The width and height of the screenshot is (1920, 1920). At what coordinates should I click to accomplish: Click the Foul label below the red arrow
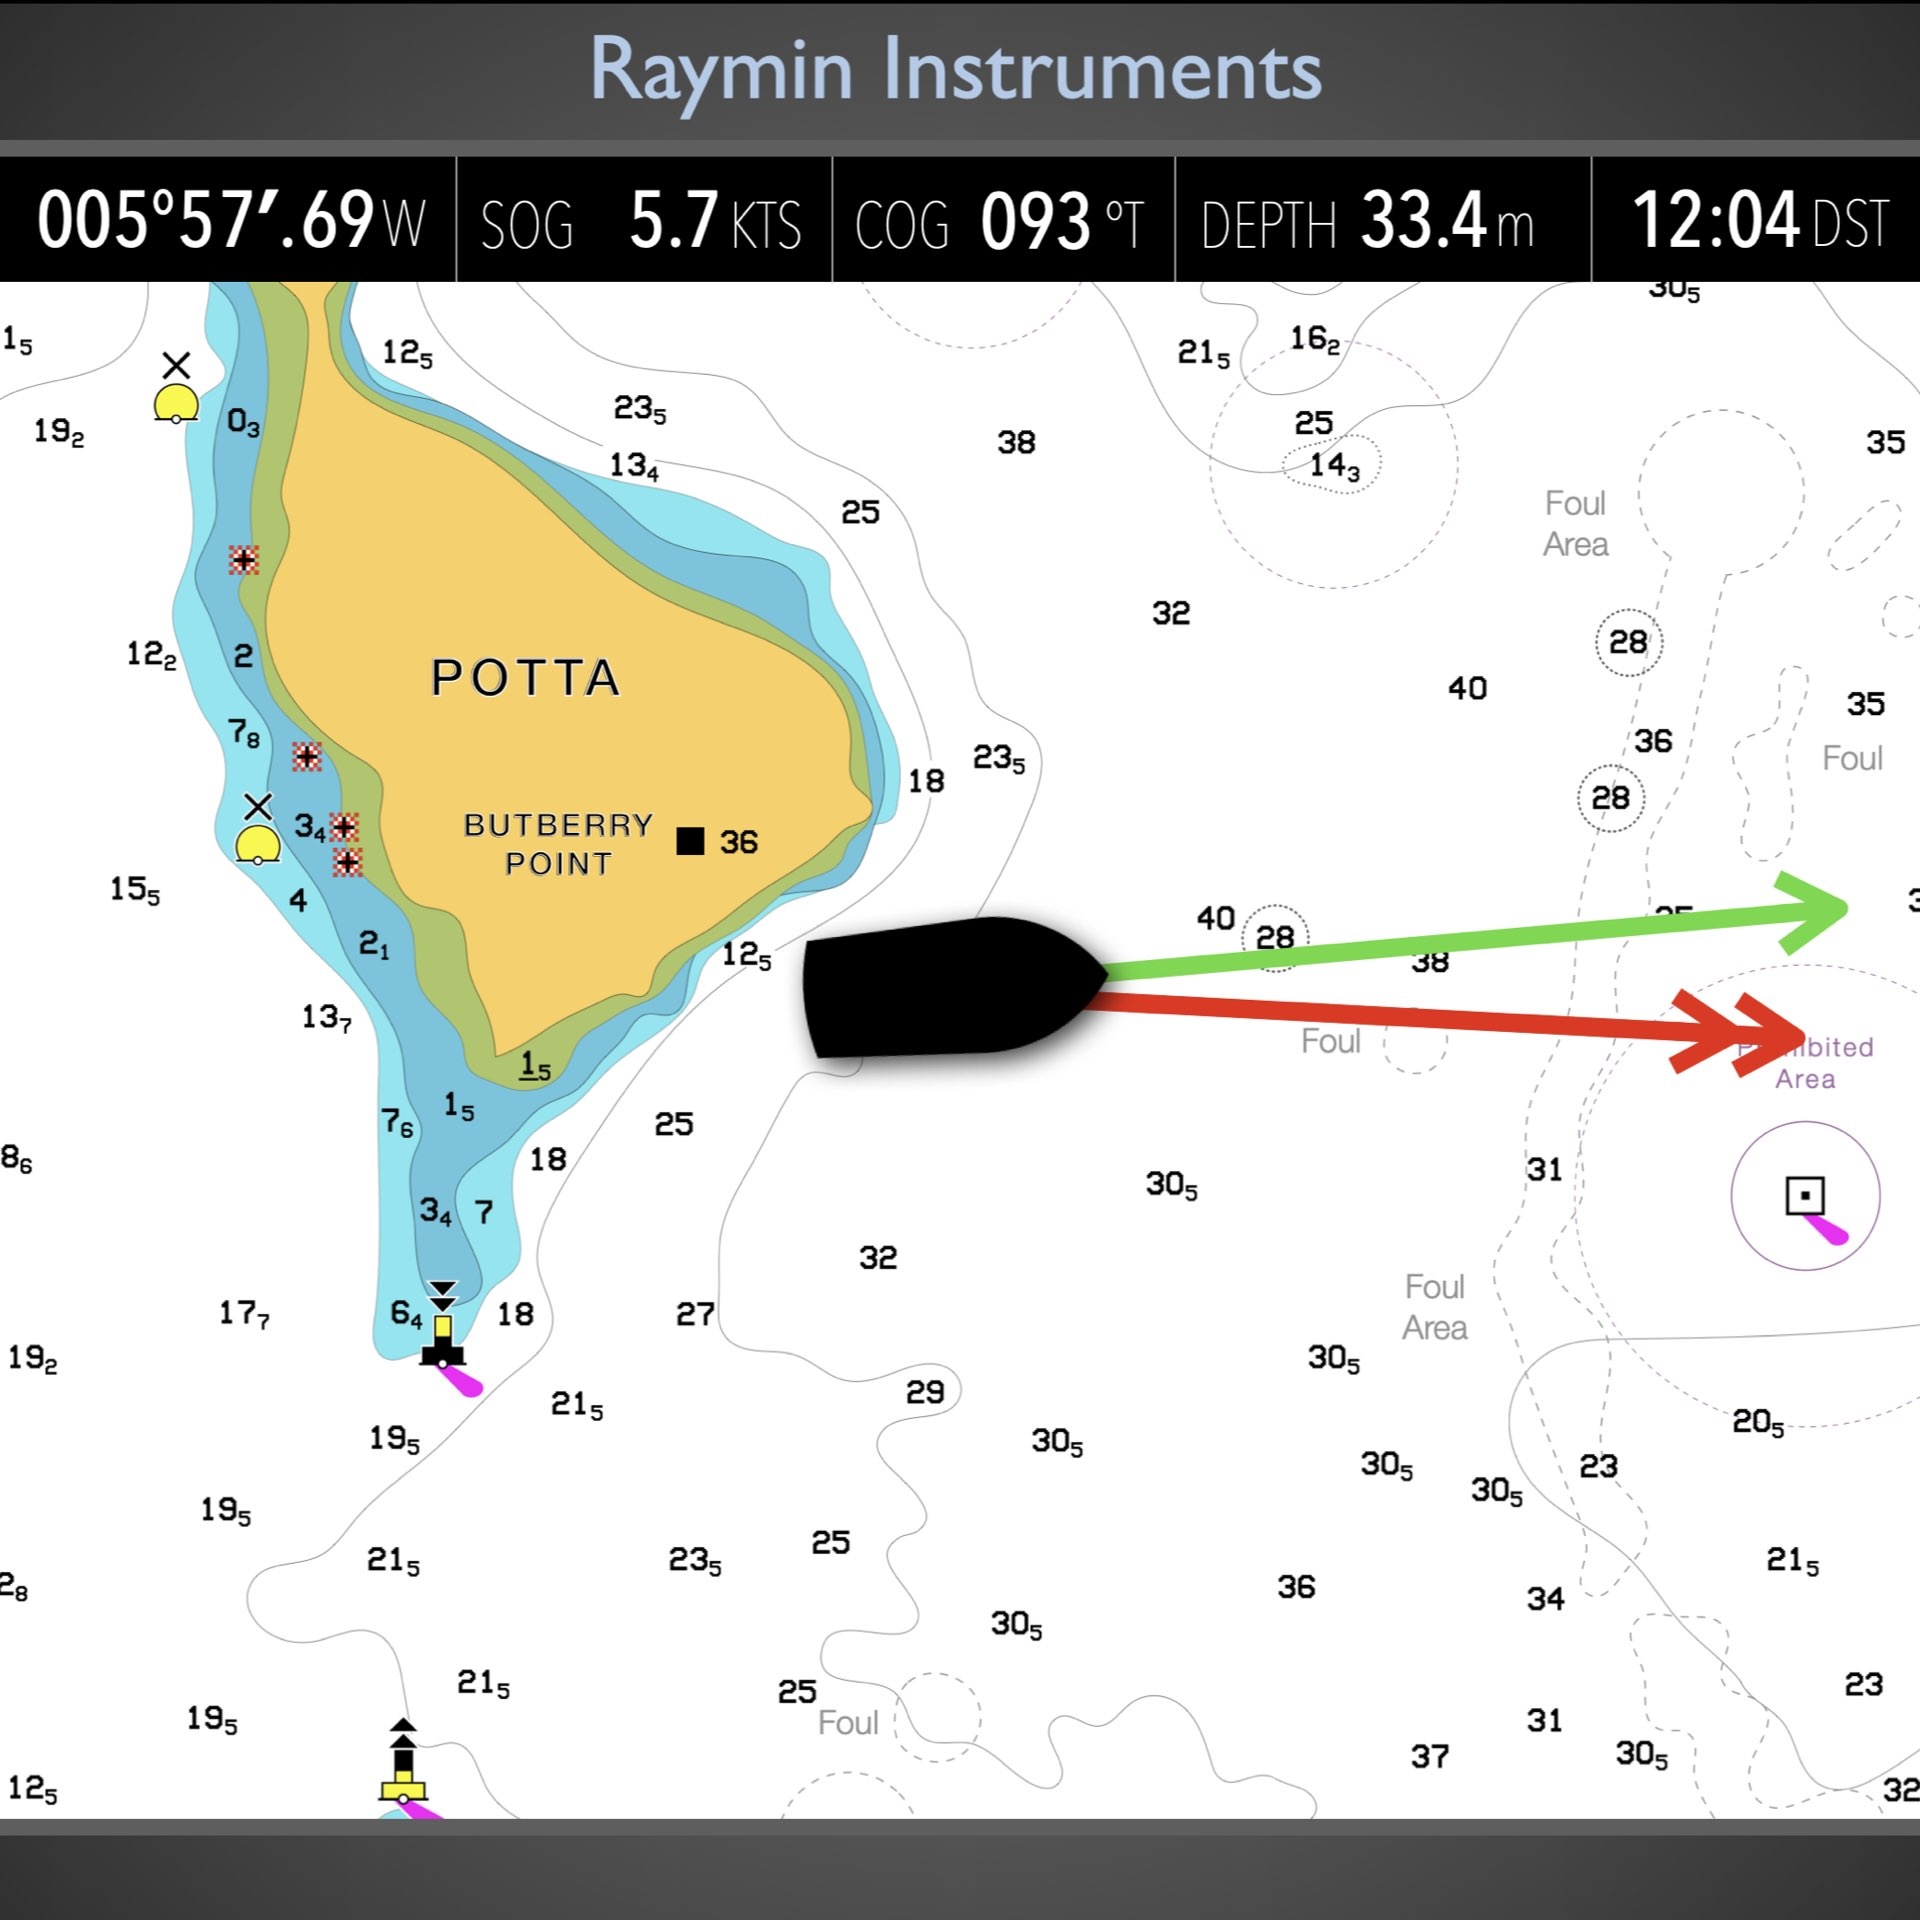[x=1330, y=1041]
